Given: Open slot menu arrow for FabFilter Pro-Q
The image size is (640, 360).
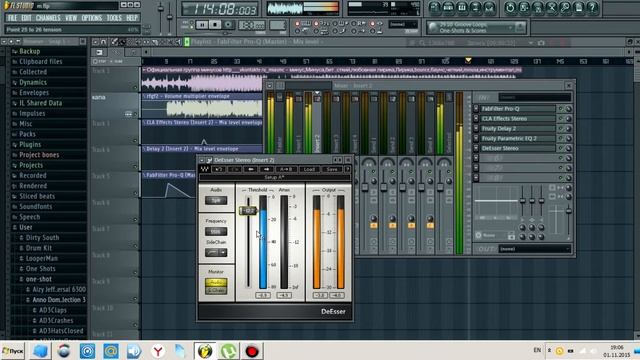Looking at the screenshot, I should 476,109.
